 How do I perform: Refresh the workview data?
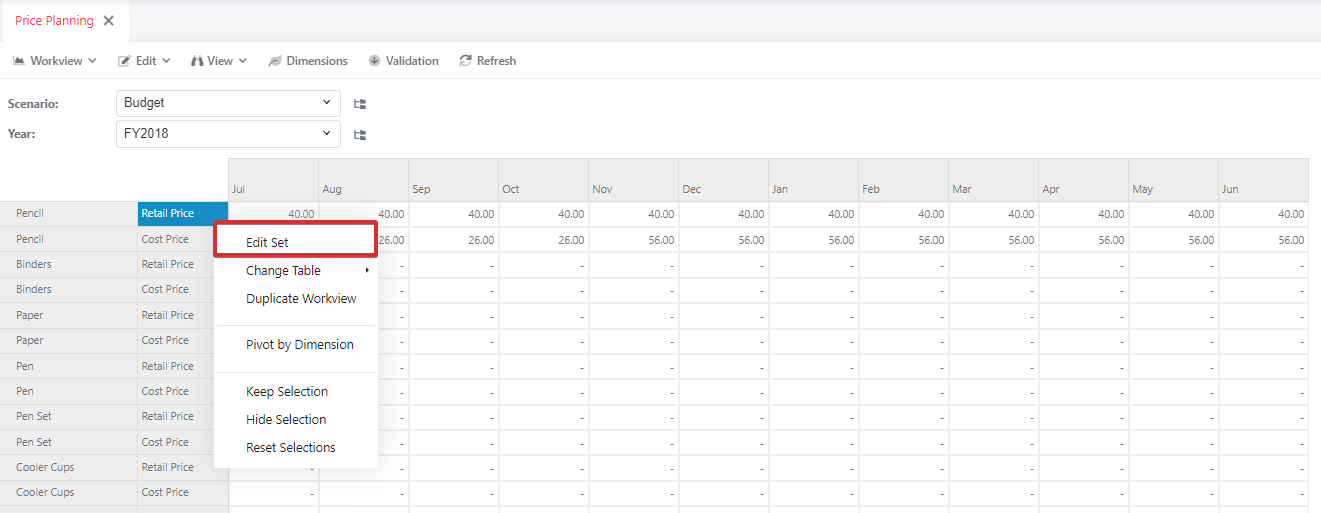487,61
